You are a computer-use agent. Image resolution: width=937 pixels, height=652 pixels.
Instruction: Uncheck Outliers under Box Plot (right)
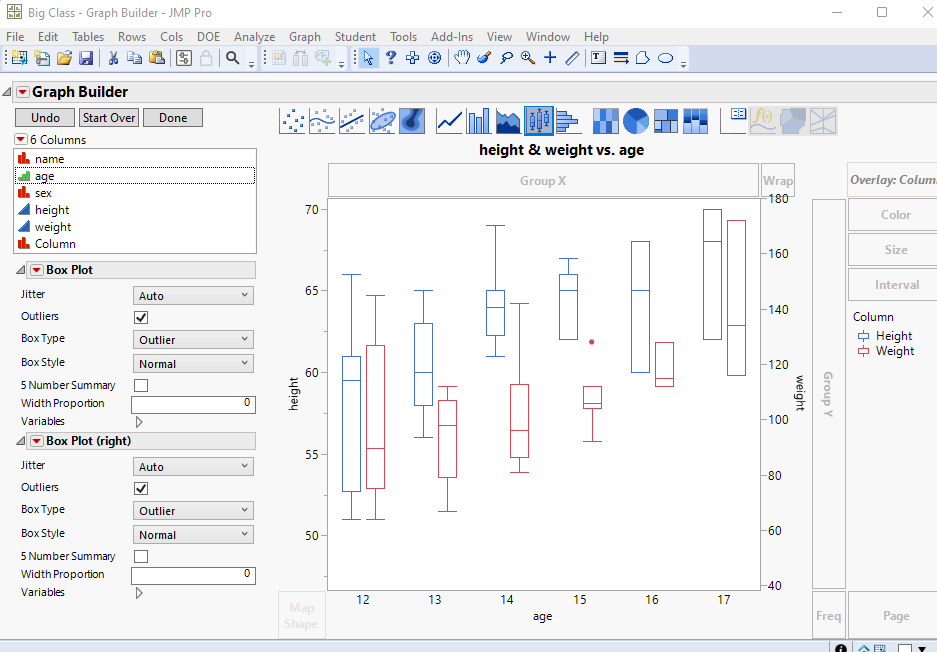pyautogui.click(x=141, y=488)
